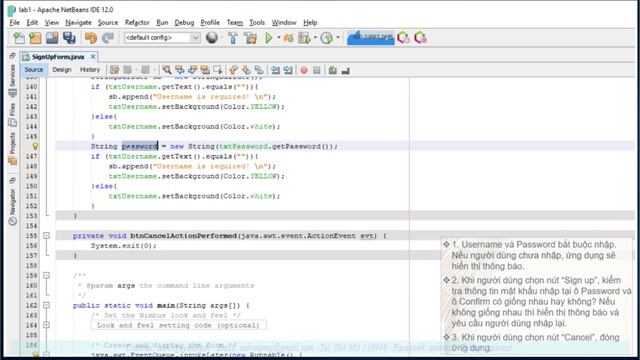Click the Clean and Build icon

coord(250,38)
